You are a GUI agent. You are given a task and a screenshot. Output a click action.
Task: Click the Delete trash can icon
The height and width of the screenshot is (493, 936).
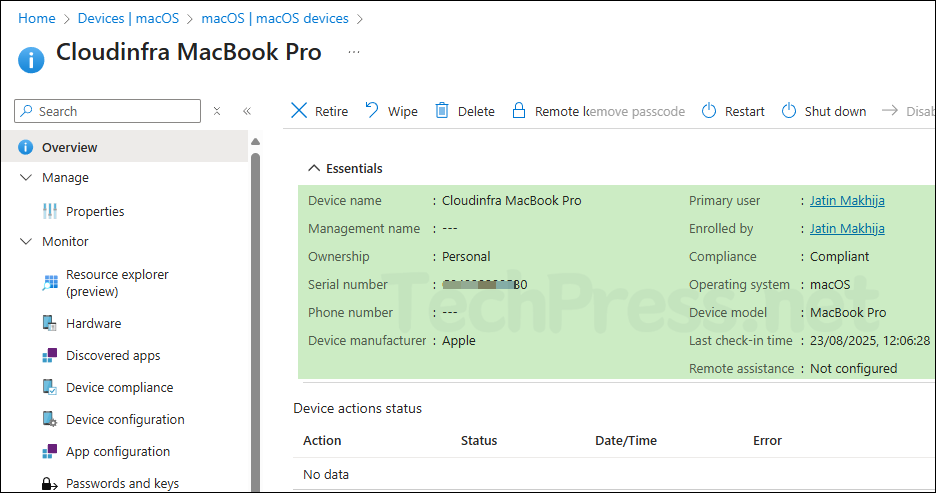point(442,110)
